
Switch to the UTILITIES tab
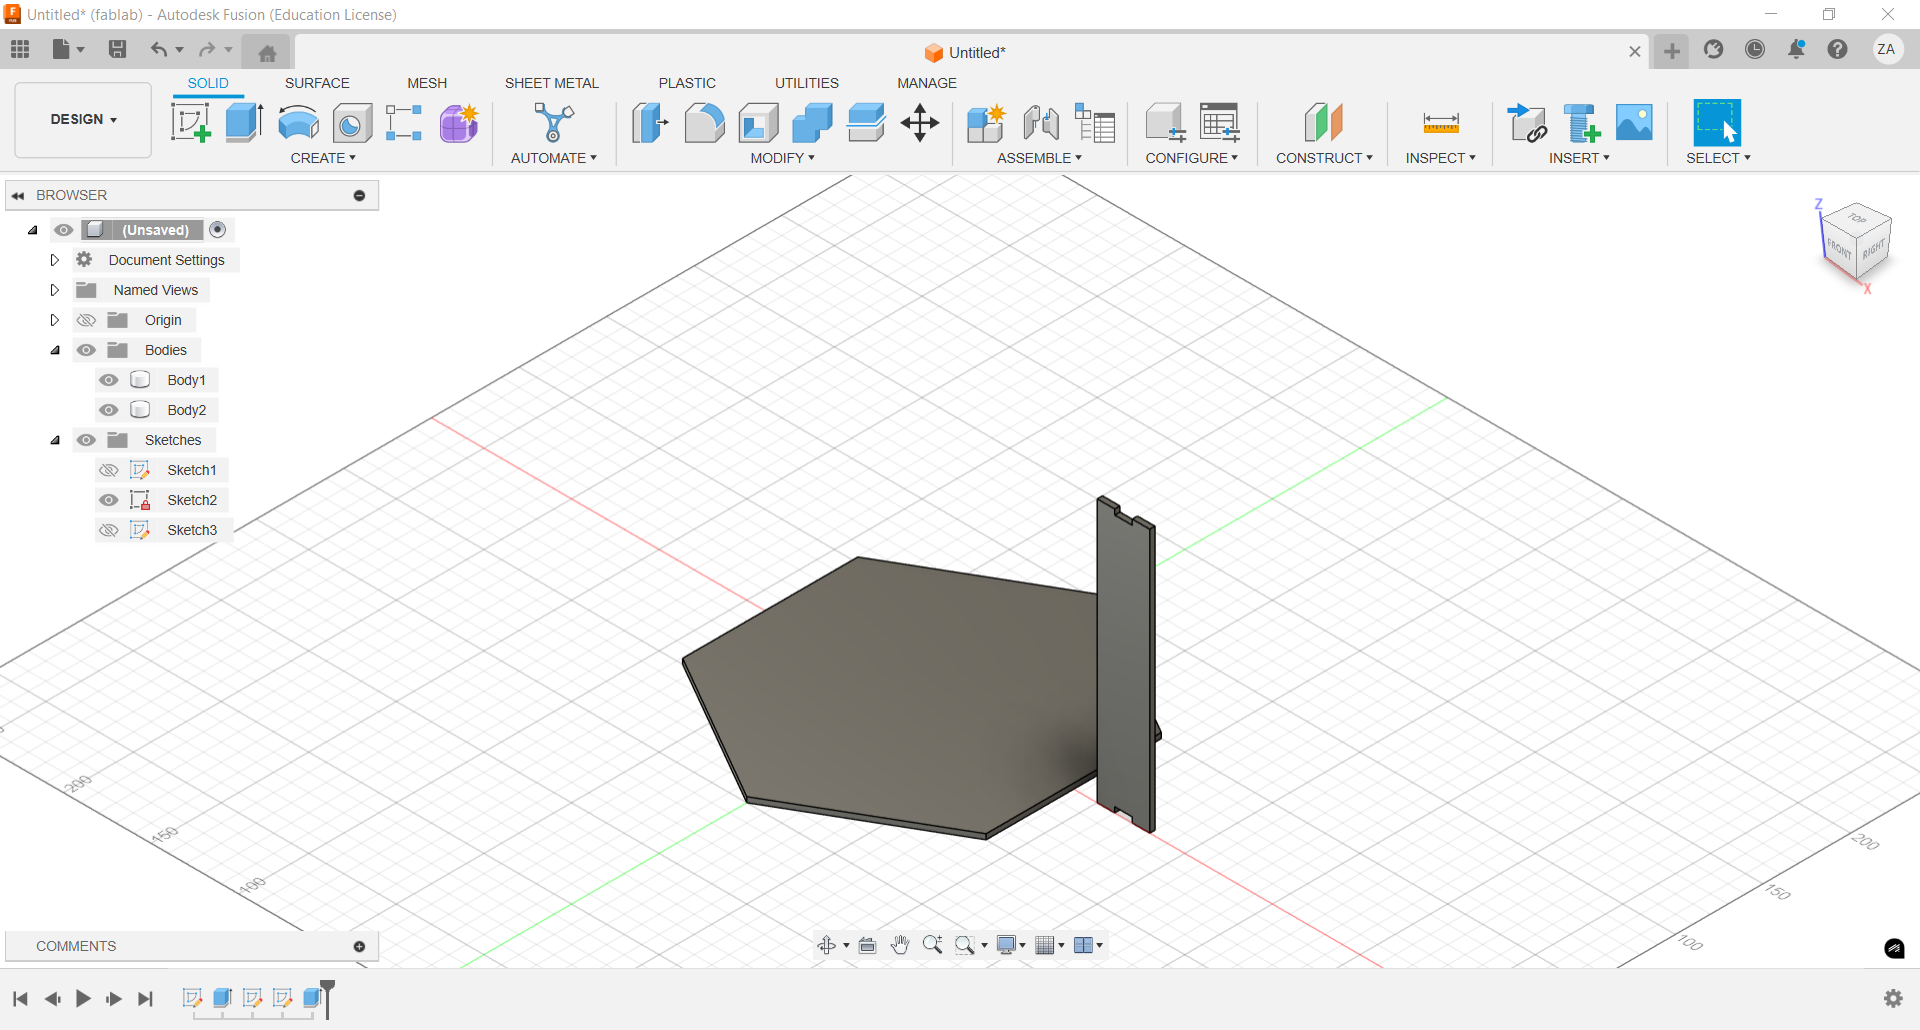tap(807, 83)
